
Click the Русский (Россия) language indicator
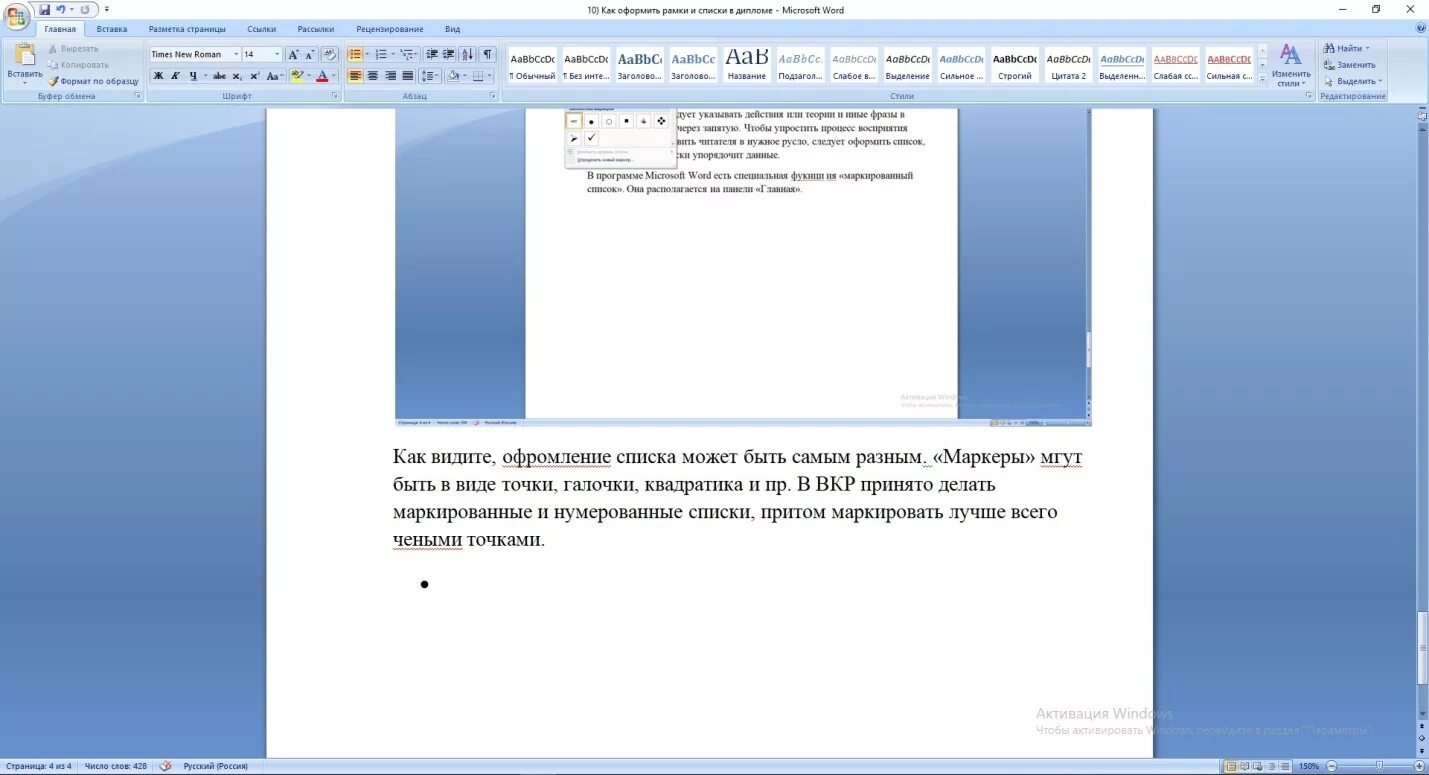(216, 766)
